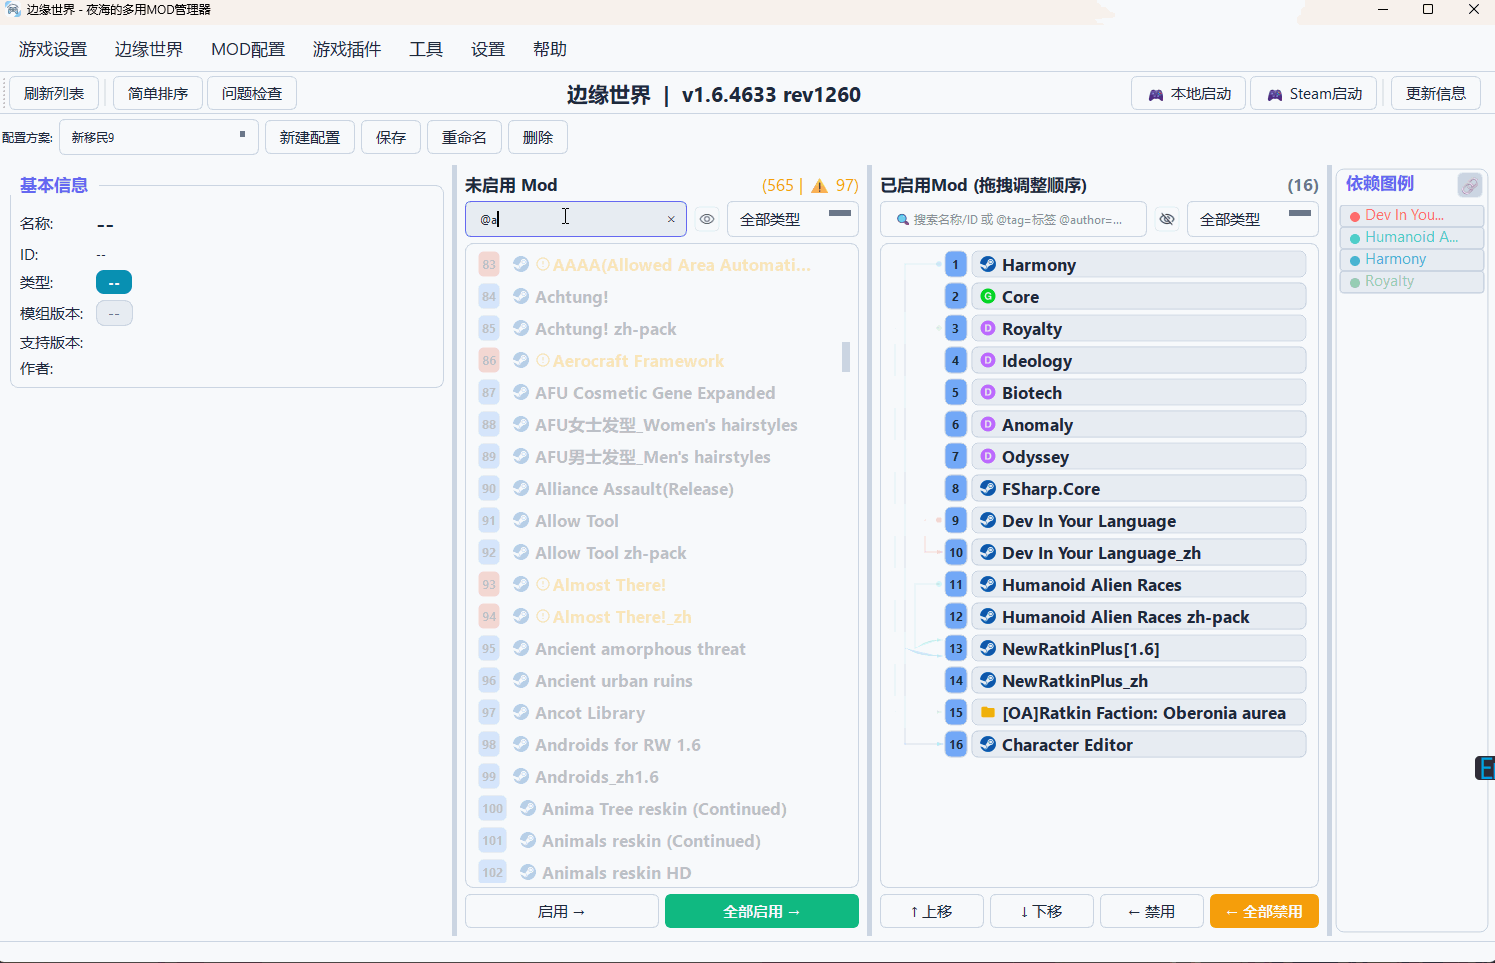The height and width of the screenshot is (963, 1495).
Task: Open the 工具 menu
Action: pos(425,48)
